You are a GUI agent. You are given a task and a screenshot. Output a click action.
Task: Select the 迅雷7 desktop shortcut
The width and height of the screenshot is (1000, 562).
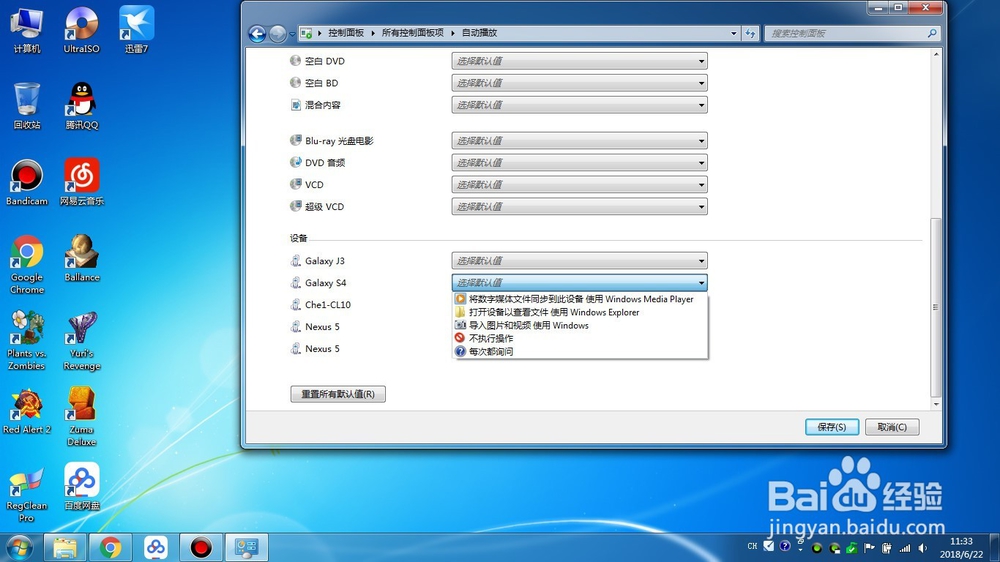[x=136, y=30]
